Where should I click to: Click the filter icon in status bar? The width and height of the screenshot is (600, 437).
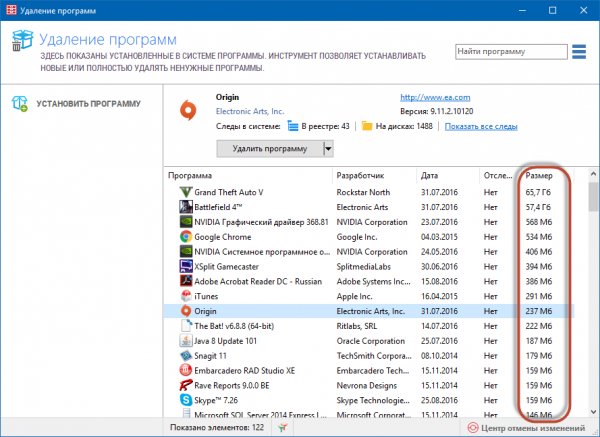pos(283,428)
